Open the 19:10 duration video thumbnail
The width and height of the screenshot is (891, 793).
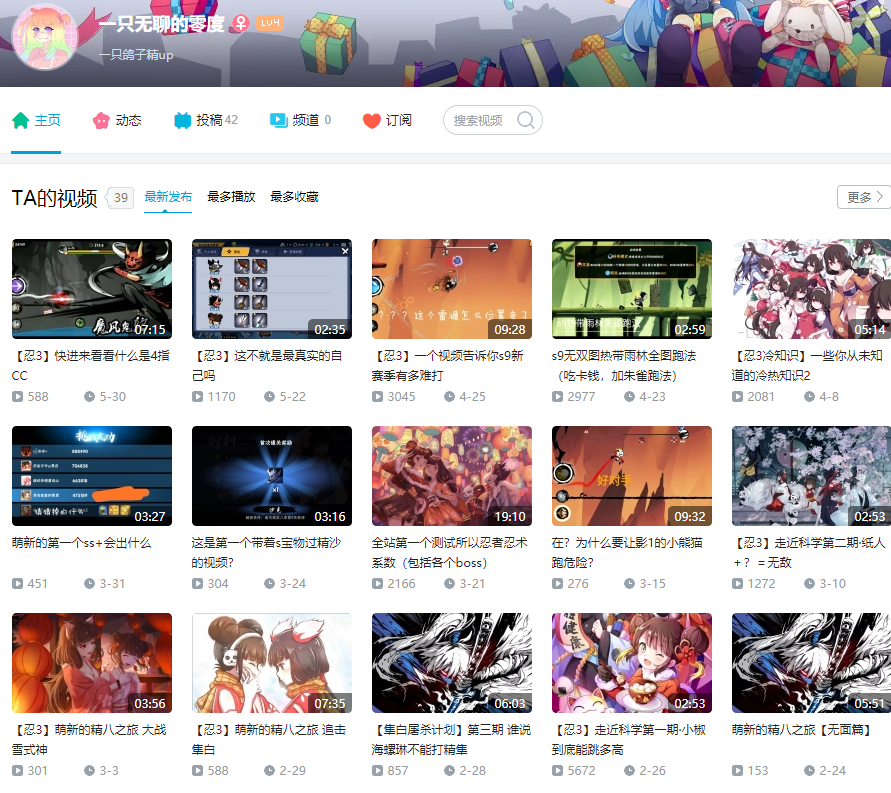pyautogui.click(x=451, y=476)
